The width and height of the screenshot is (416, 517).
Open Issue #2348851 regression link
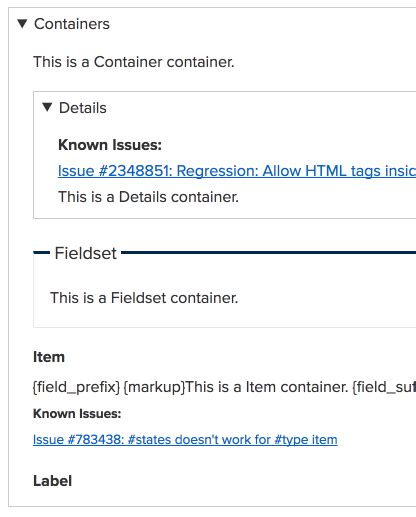click(x=237, y=171)
